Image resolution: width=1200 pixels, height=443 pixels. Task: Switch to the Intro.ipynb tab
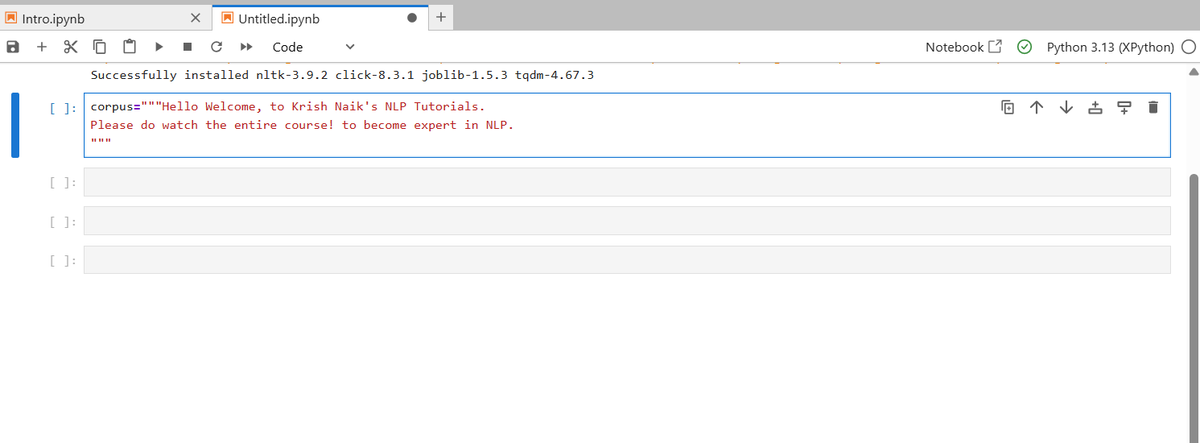(53, 18)
